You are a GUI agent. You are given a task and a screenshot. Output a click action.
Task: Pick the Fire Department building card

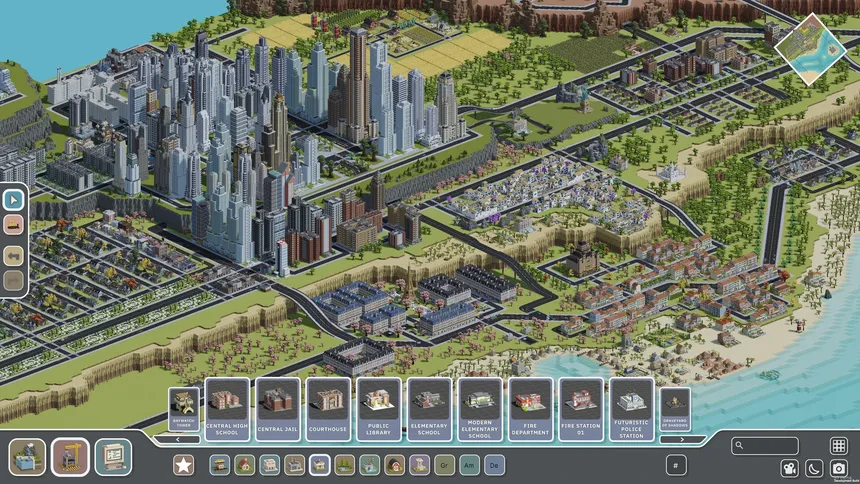530,409
